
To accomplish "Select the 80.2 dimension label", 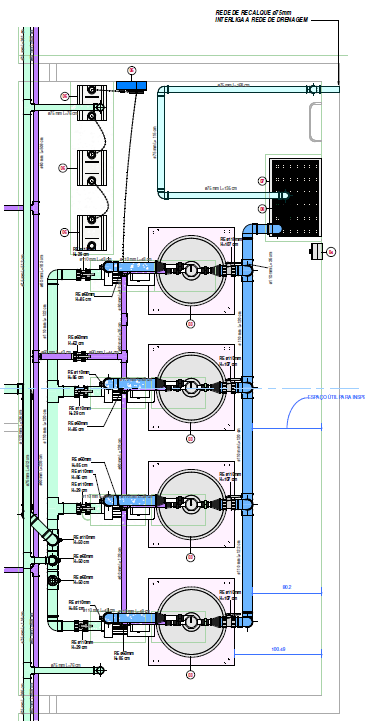I will click(x=287, y=587).
